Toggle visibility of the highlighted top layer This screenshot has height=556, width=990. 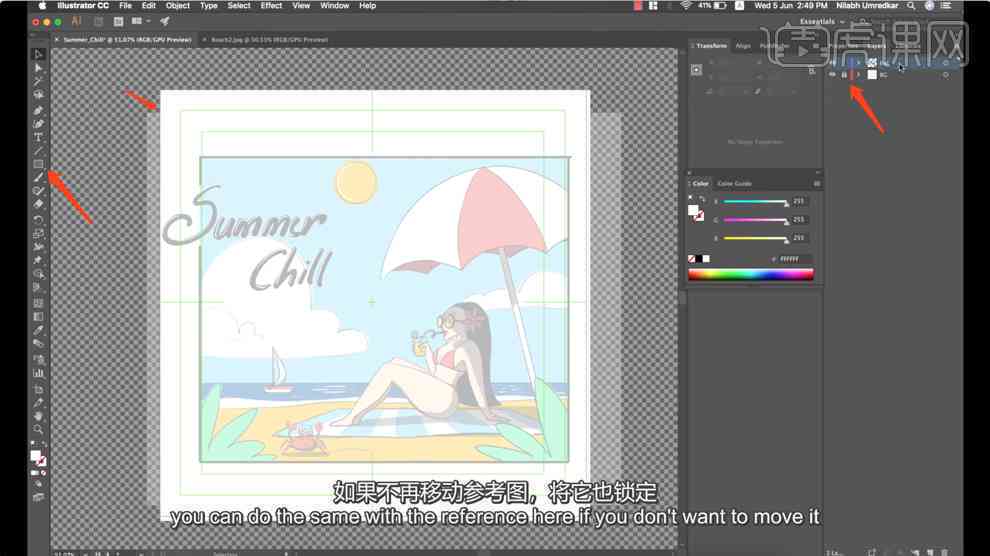(x=832, y=63)
